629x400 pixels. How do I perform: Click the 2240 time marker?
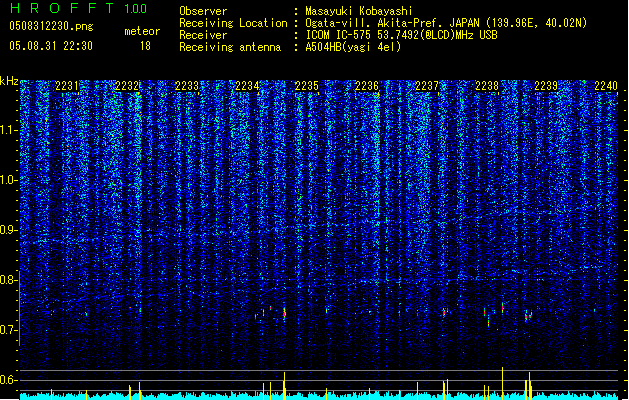(606, 86)
